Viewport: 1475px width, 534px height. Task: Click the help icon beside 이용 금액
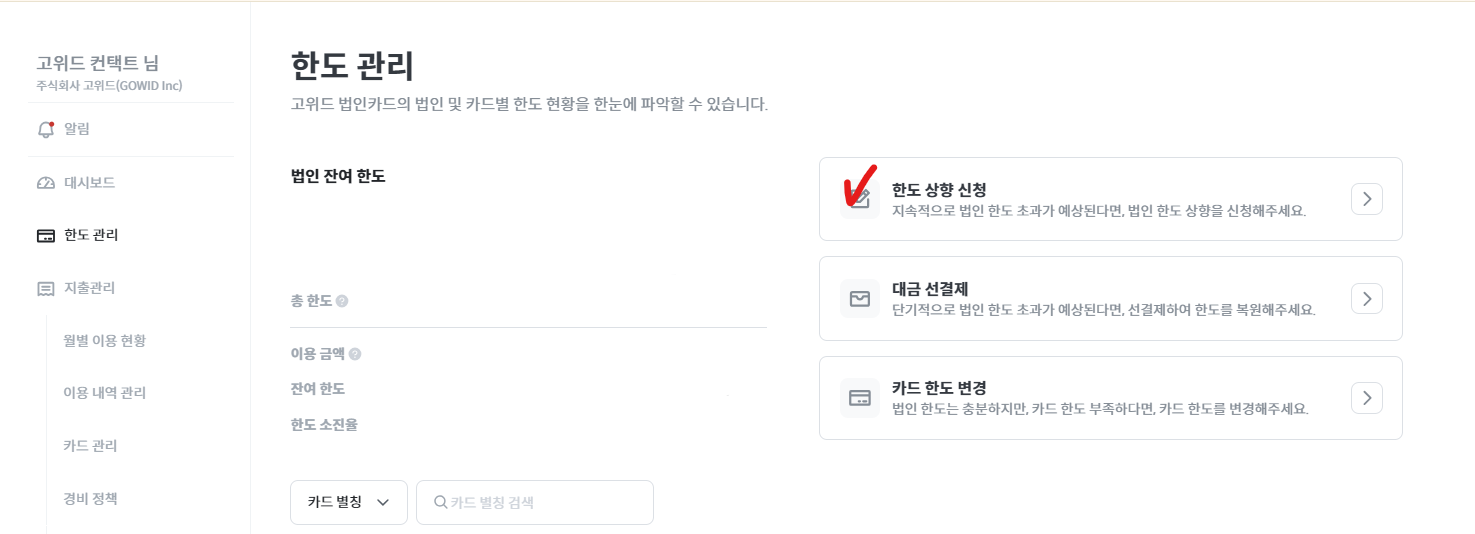355,354
